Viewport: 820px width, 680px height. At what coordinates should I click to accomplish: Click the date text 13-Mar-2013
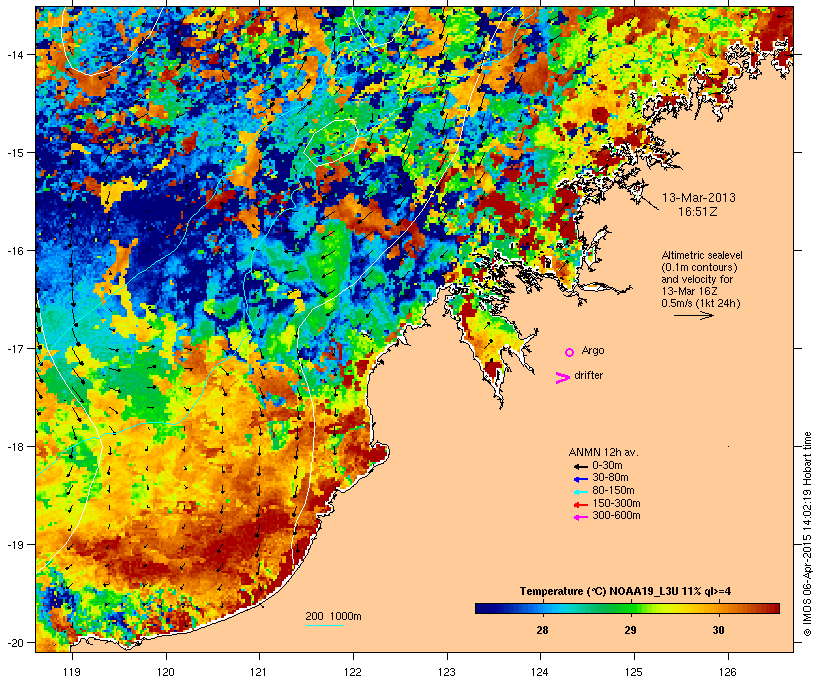pyautogui.click(x=698, y=198)
